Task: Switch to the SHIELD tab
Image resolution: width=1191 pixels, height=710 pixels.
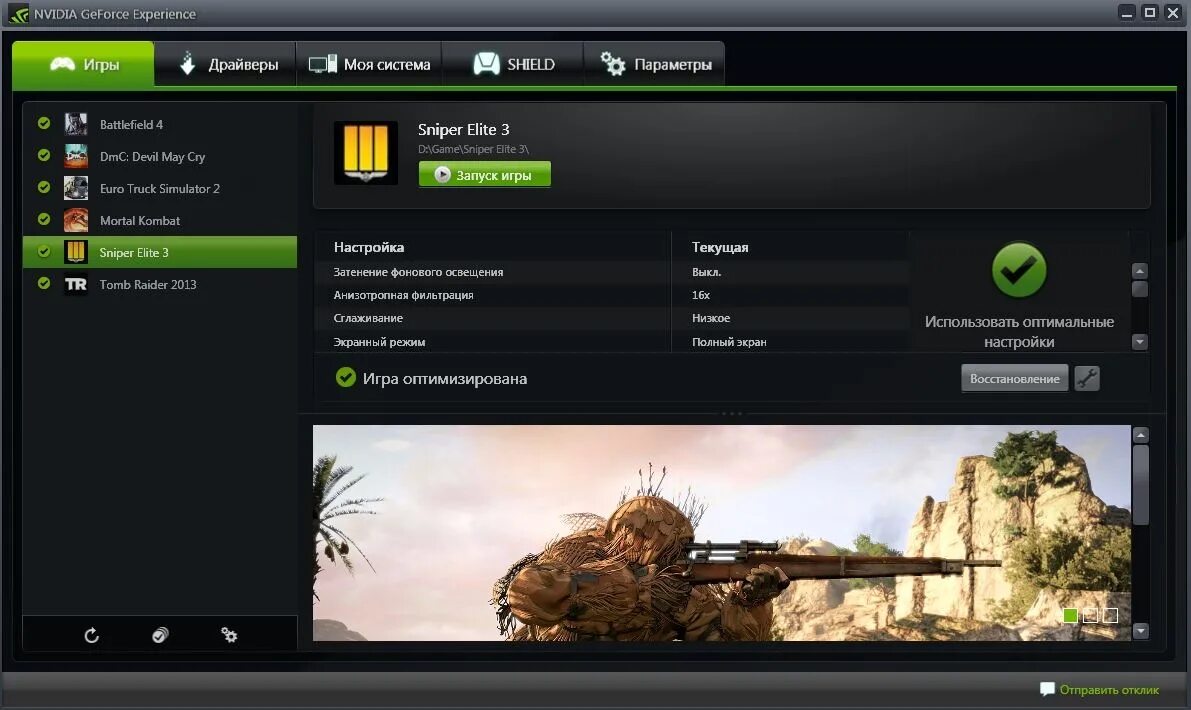Action: [513, 64]
